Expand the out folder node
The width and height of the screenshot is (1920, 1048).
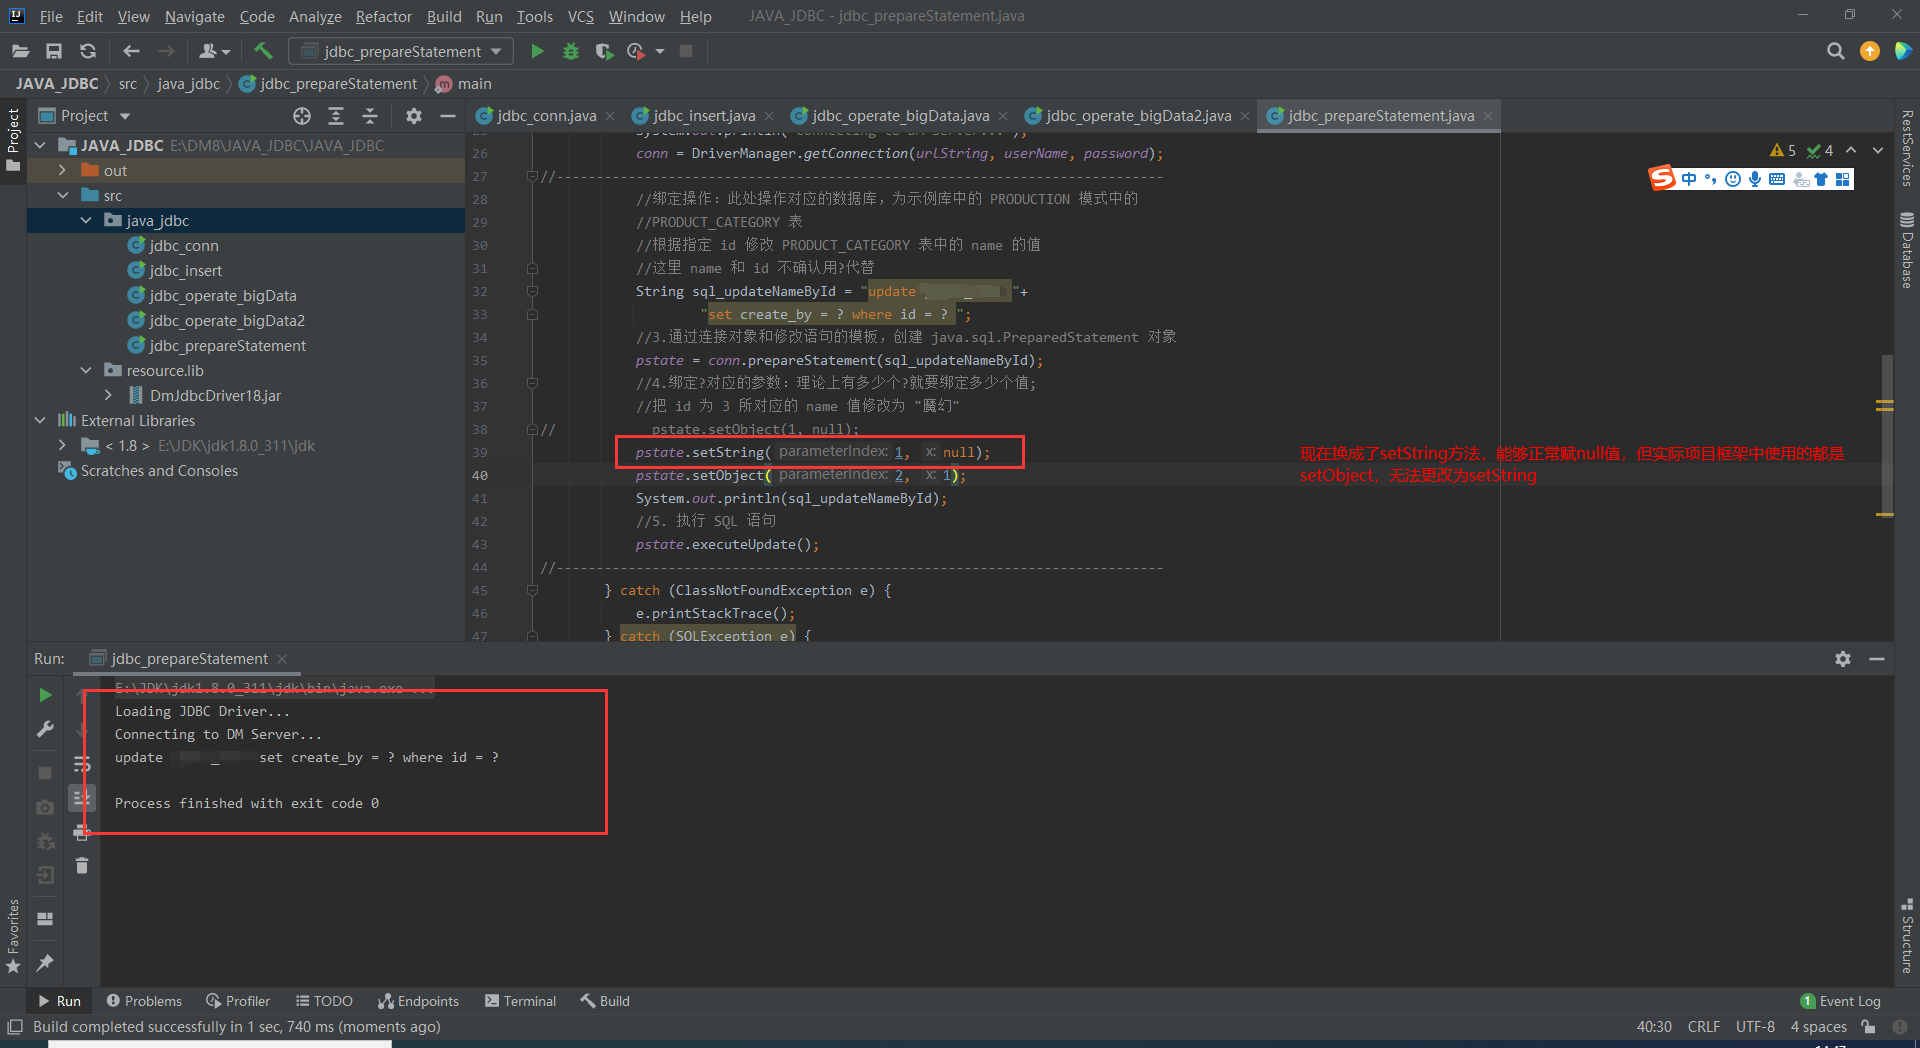(x=62, y=171)
